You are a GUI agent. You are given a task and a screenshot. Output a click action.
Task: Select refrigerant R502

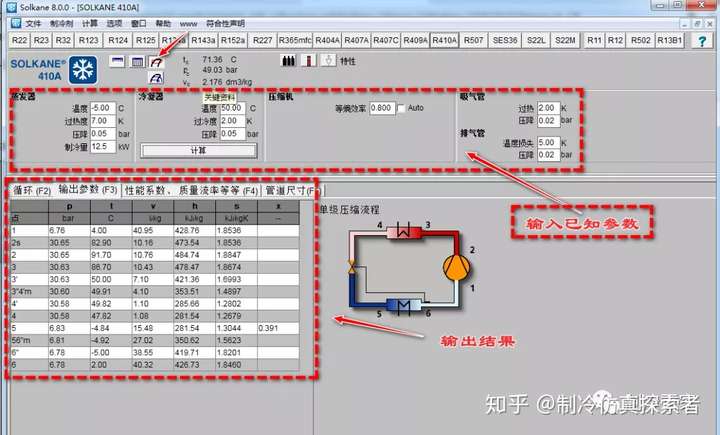(641, 40)
